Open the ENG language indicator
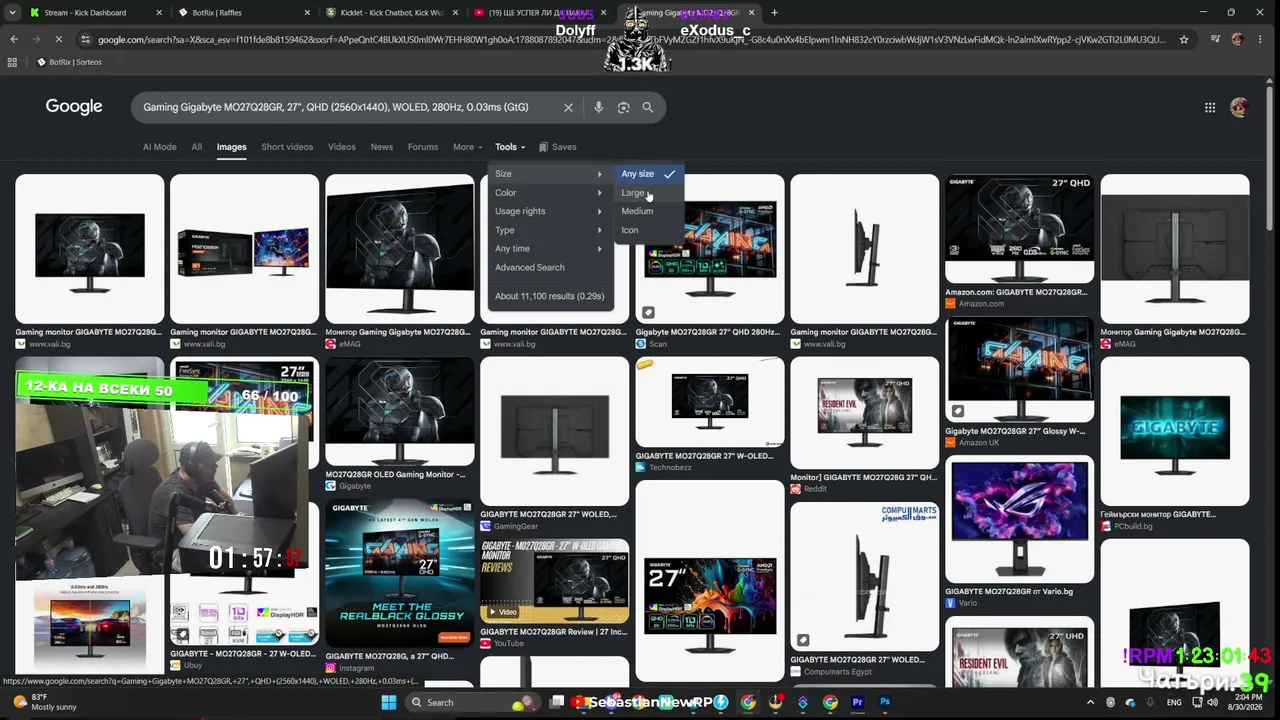The height and width of the screenshot is (720, 1280). [1174, 702]
